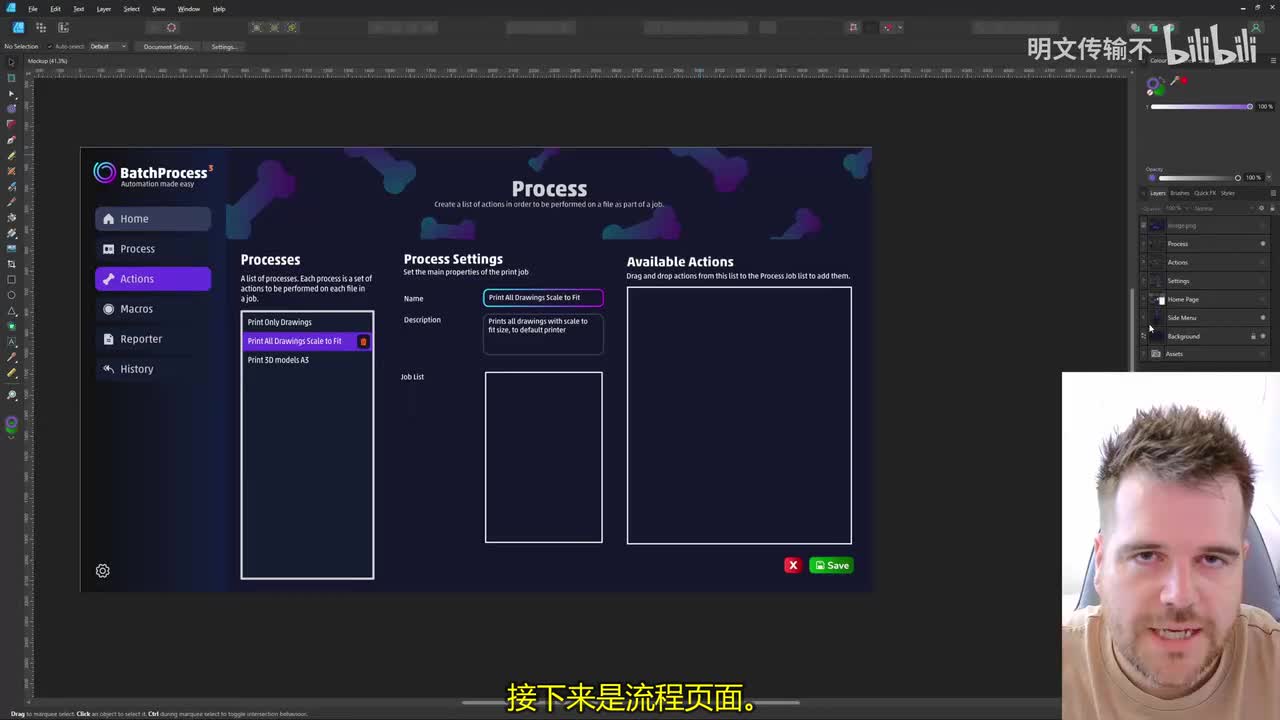Click the Reporter sidebar button in mockup
This screenshot has width=1280, height=720.
153,339
